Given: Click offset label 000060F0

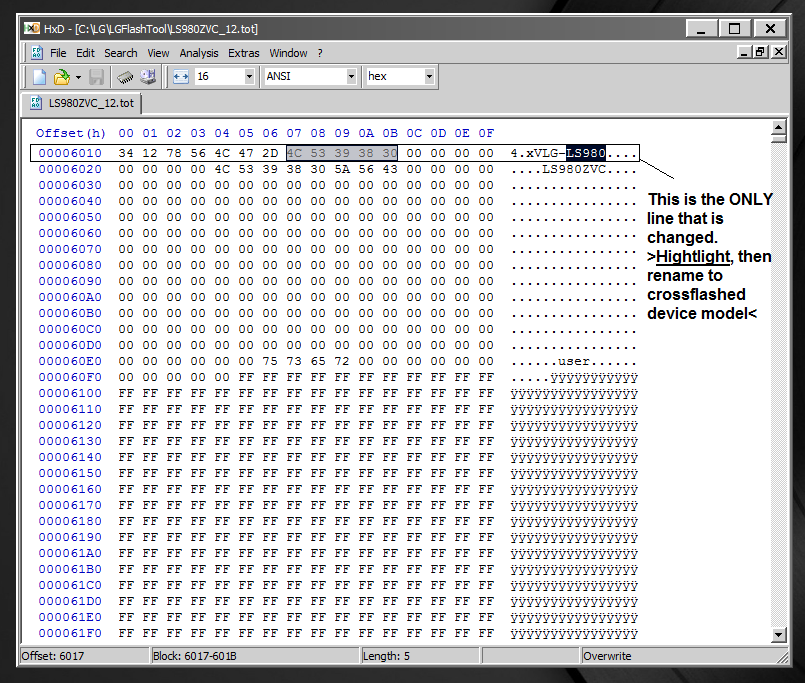Looking at the screenshot, I should coord(70,377).
